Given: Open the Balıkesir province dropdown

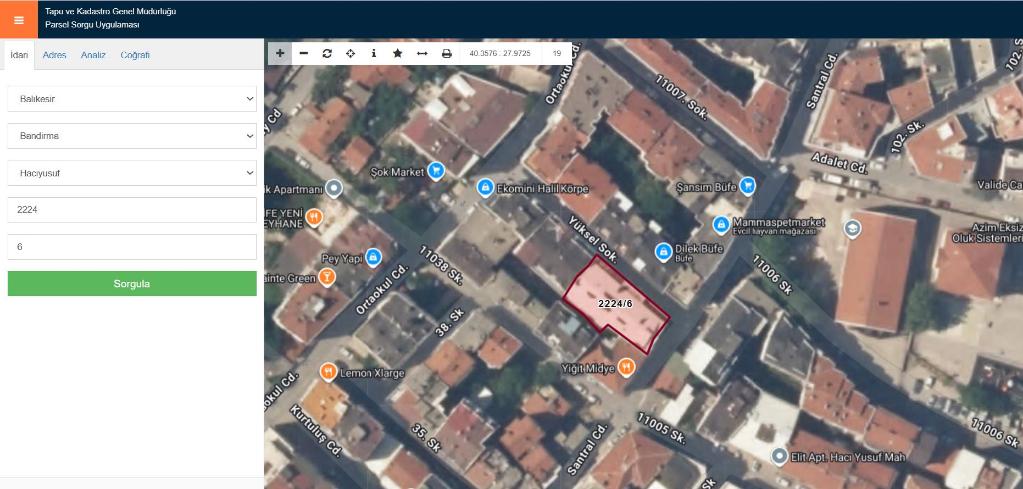Looking at the screenshot, I should [x=132, y=99].
